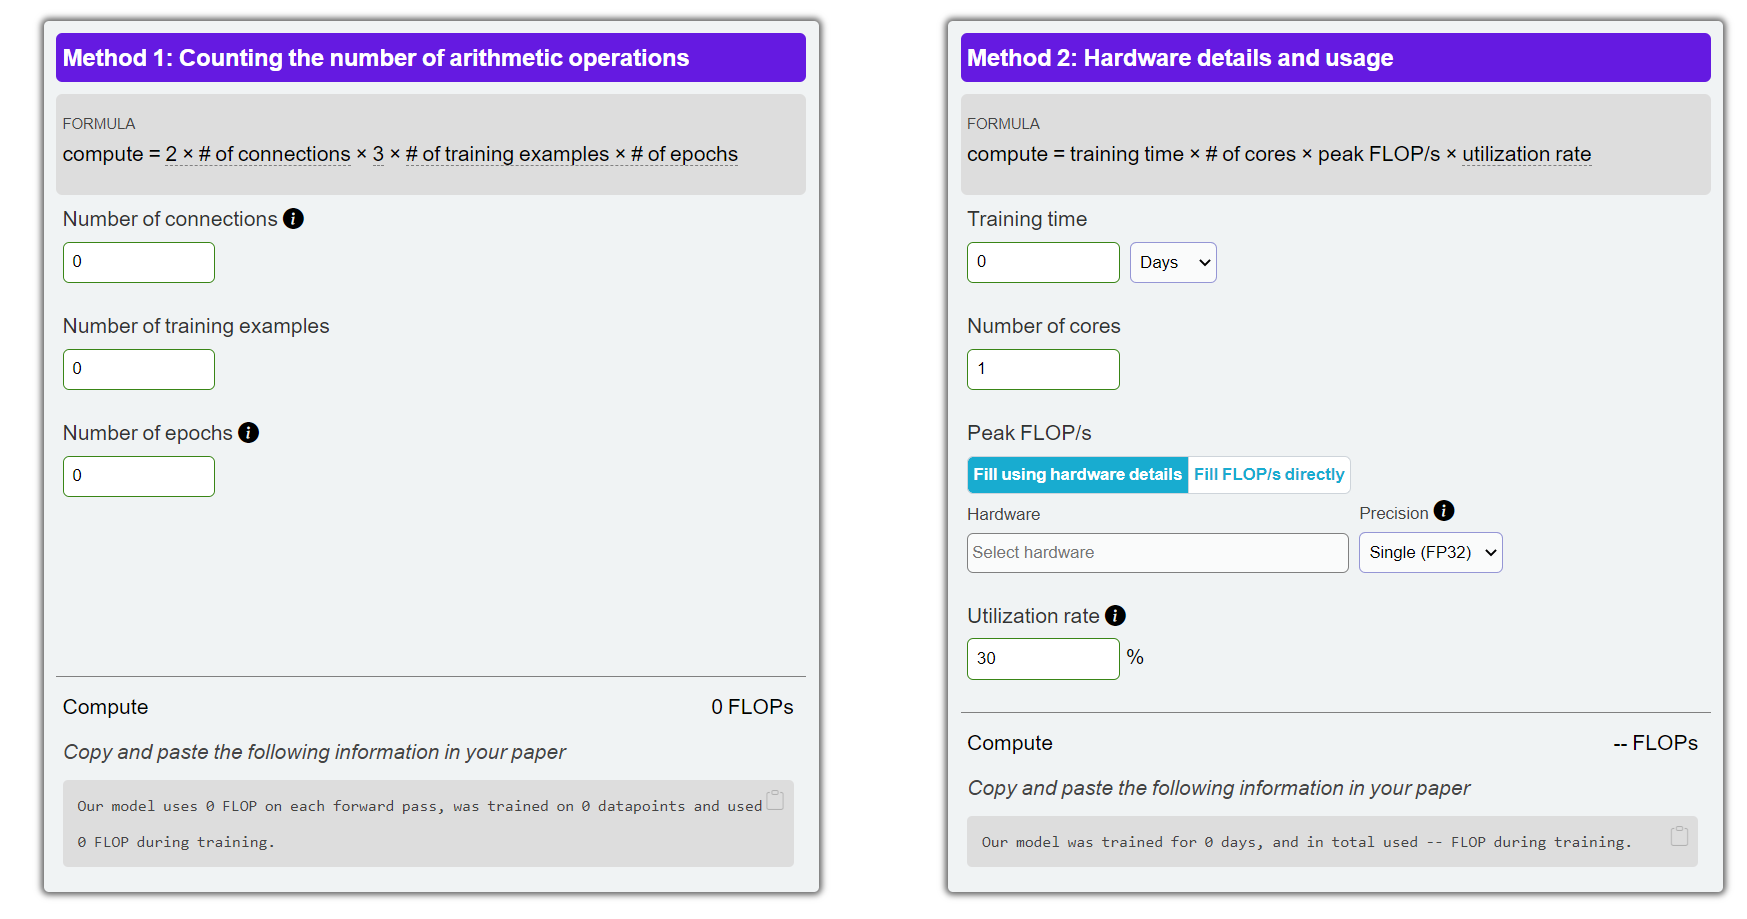The height and width of the screenshot is (919, 1747).
Task: Open the Single (FP32) precision dropdown
Action: 1430,553
